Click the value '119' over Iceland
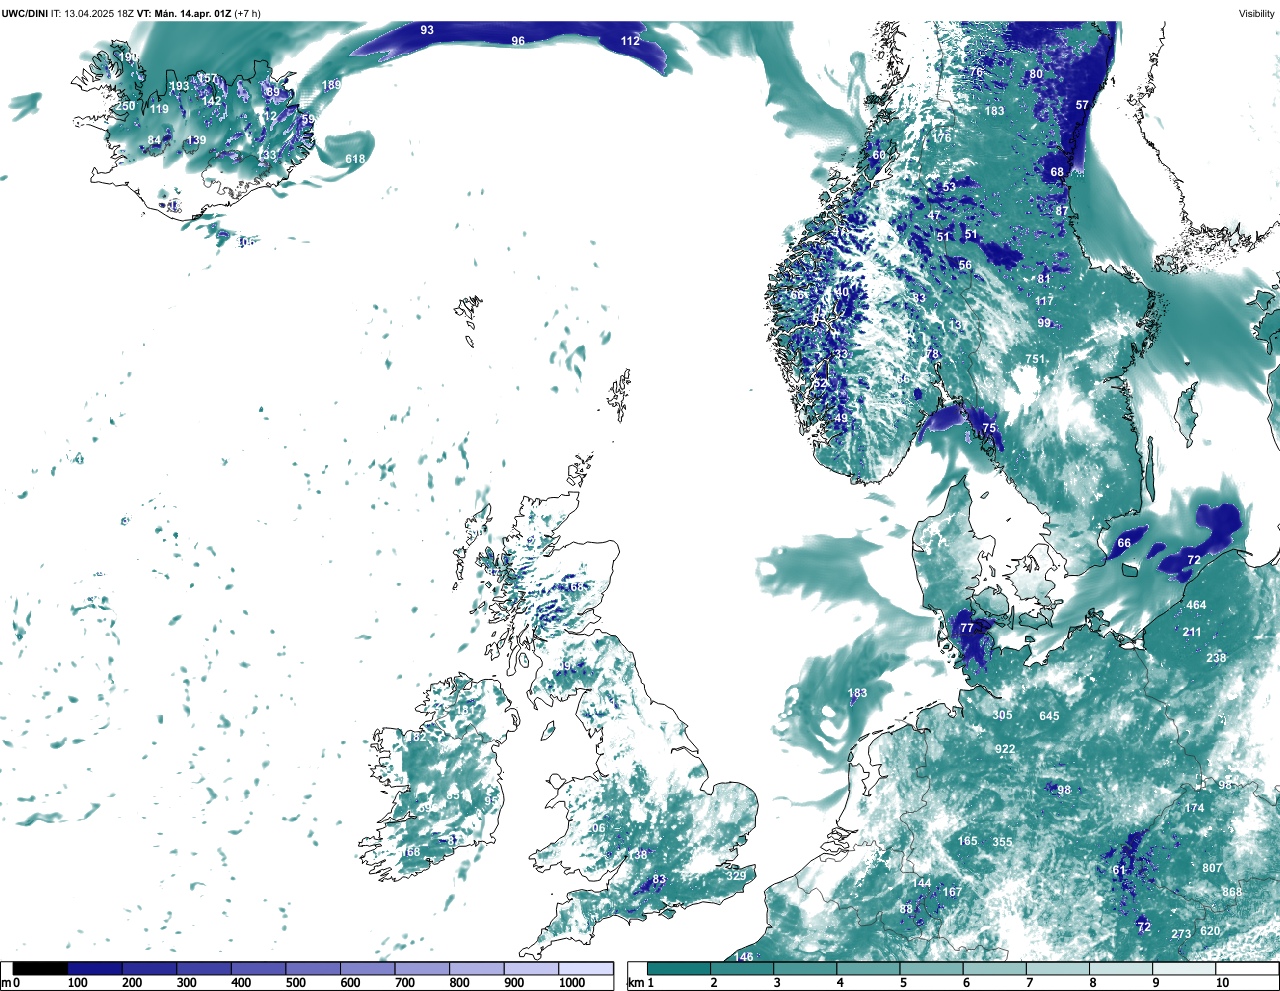 (159, 110)
